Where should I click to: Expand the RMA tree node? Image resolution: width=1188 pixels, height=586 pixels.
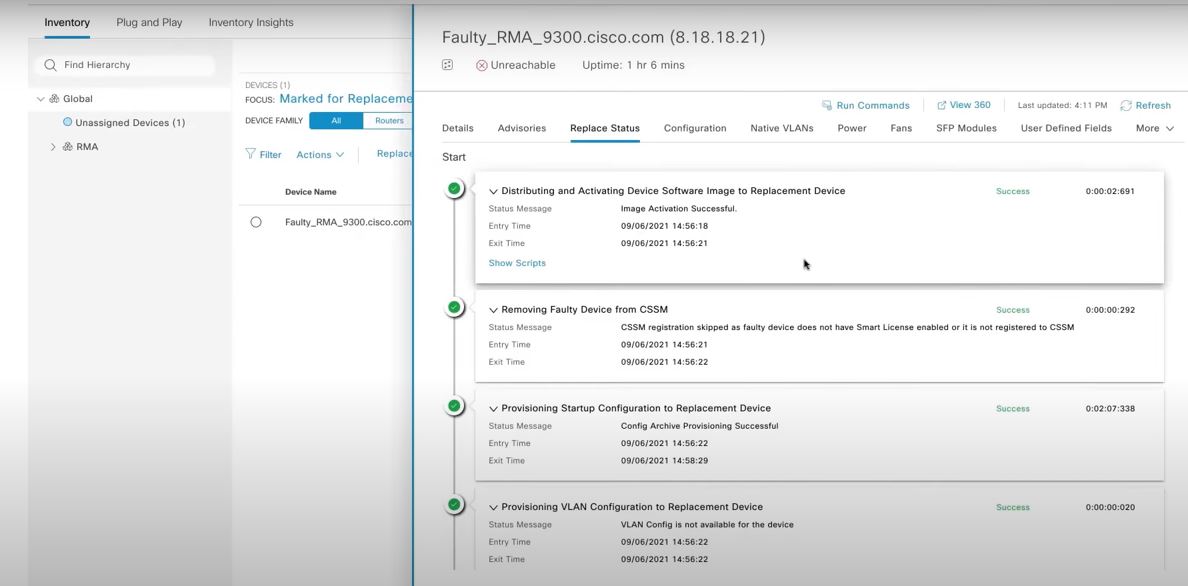pyautogui.click(x=53, y=145)
